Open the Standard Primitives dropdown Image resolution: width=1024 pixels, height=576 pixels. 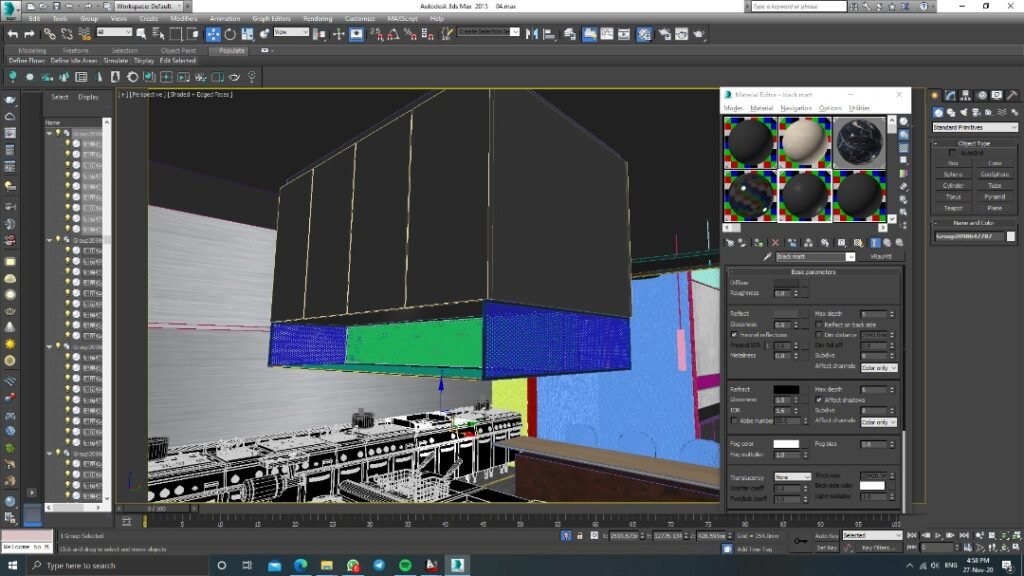coord(974,127)
